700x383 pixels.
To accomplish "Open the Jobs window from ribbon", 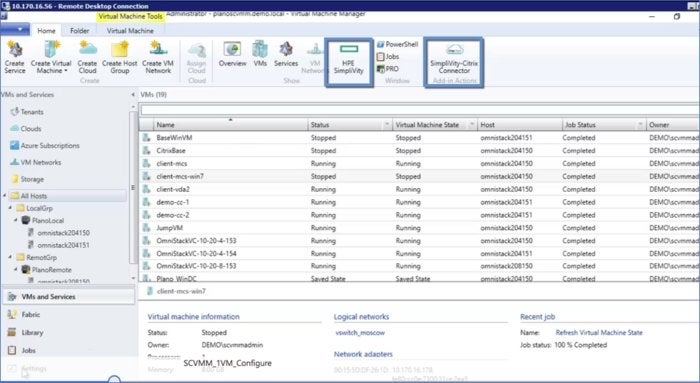I will pos(388,57).
